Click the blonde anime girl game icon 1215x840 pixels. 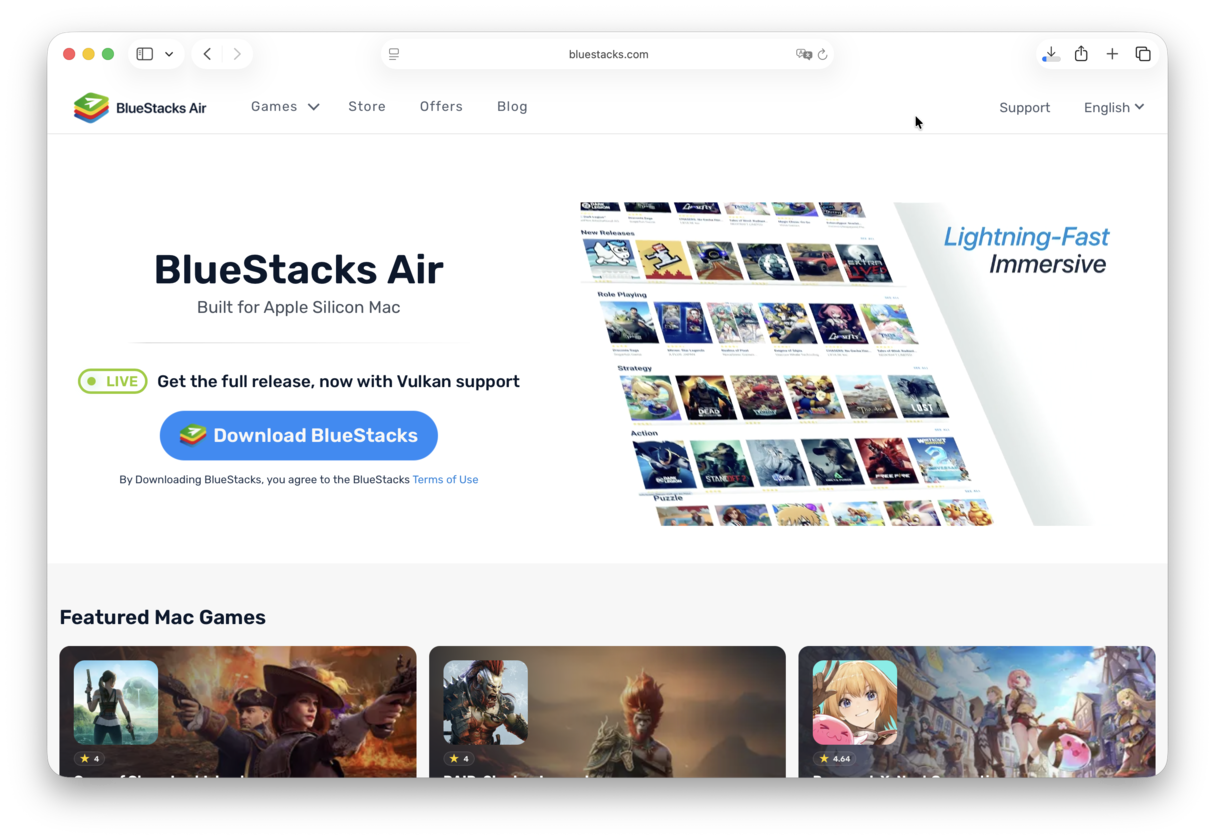pyautogui.click(x=855, y=702)
